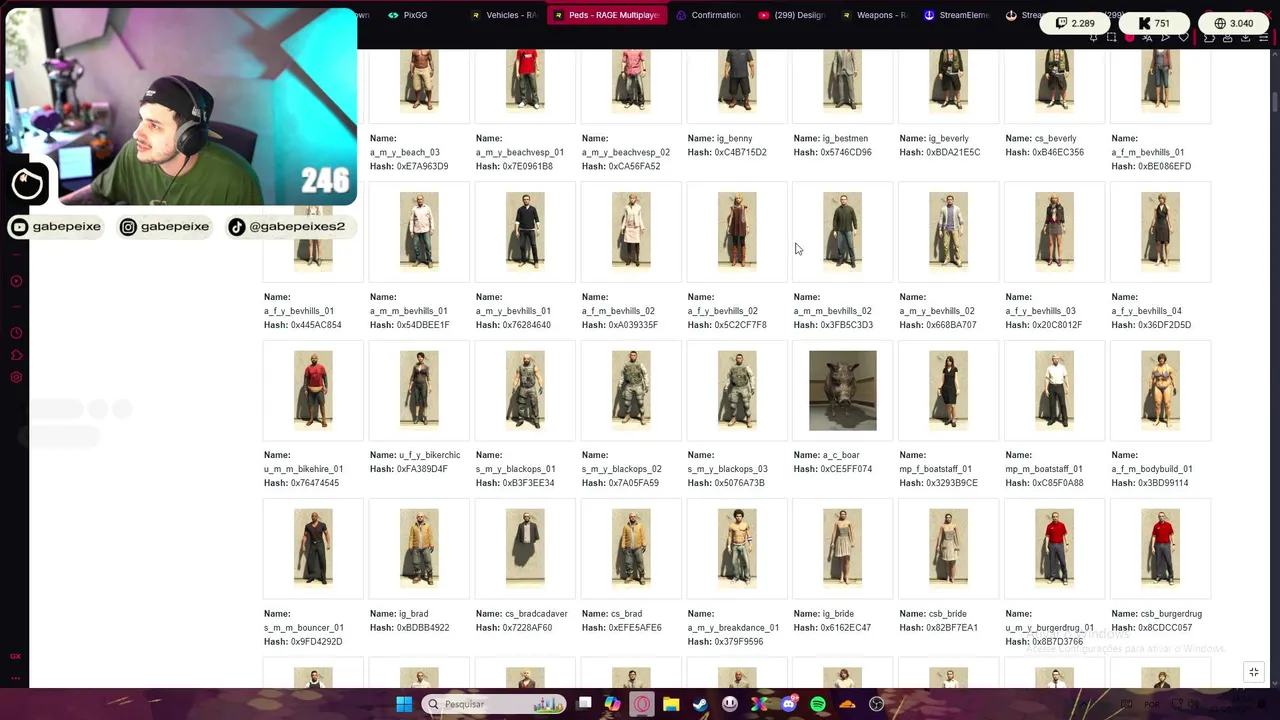1280x720 pixels.
Task: Open the Cloudflare app in taskbar
Action: tap(847, 704)
